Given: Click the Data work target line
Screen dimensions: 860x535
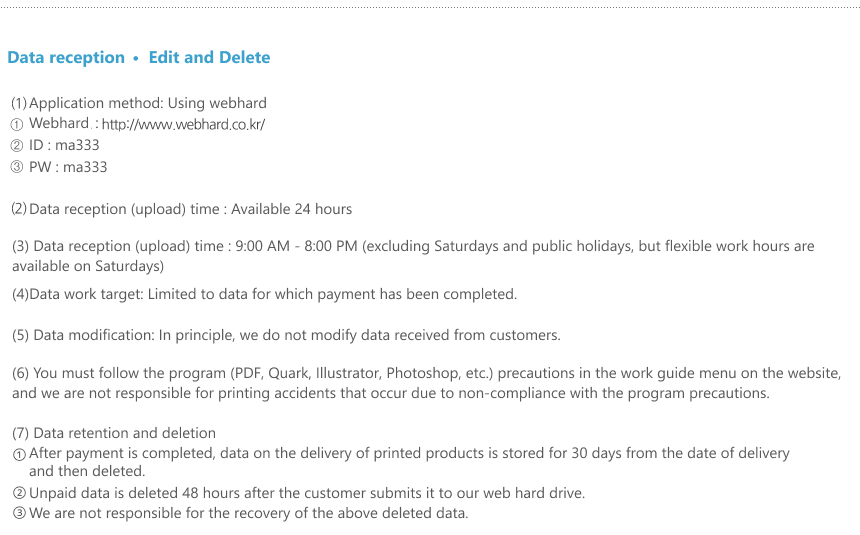Looking at the screenshot, I should point(264,294).
